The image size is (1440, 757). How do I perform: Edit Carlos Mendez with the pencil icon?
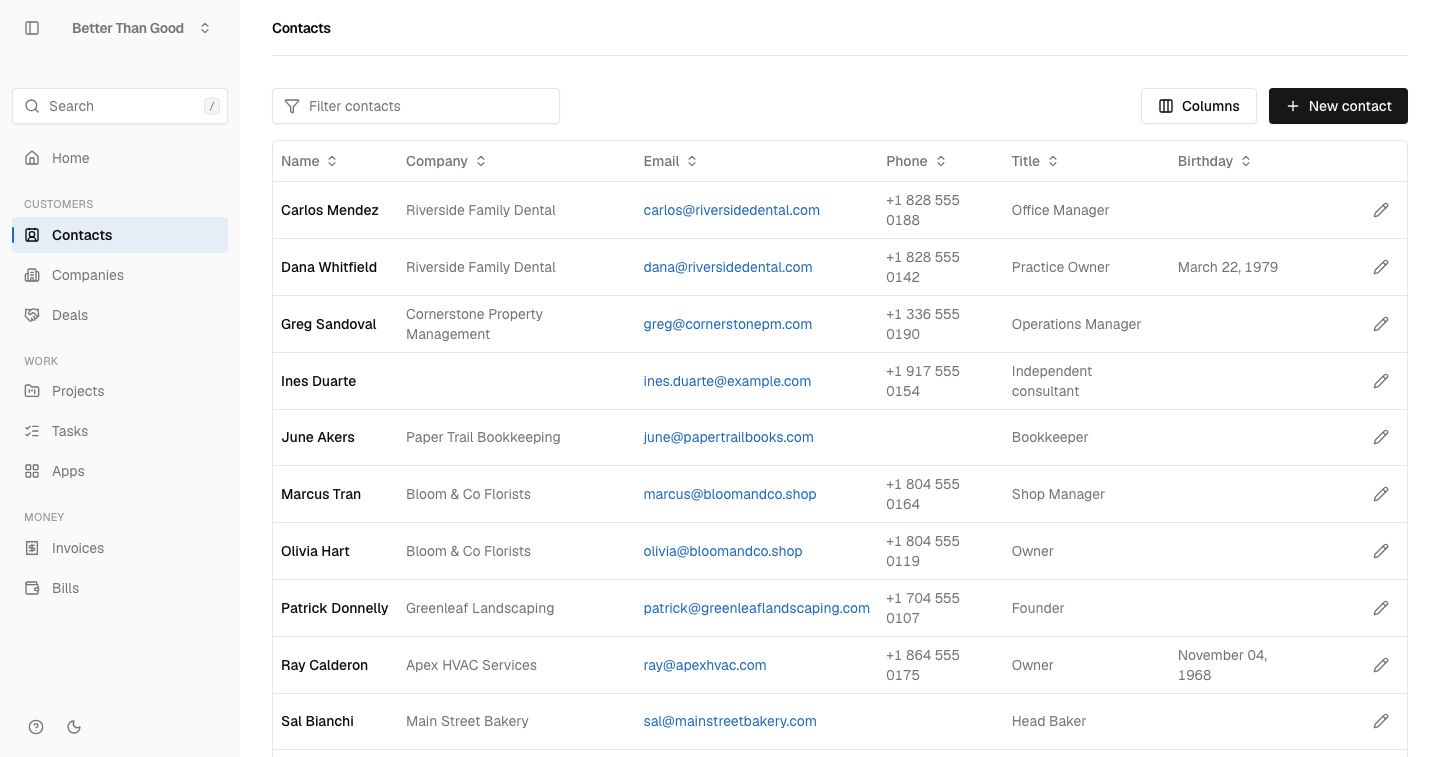click(x=1381, y=210)
